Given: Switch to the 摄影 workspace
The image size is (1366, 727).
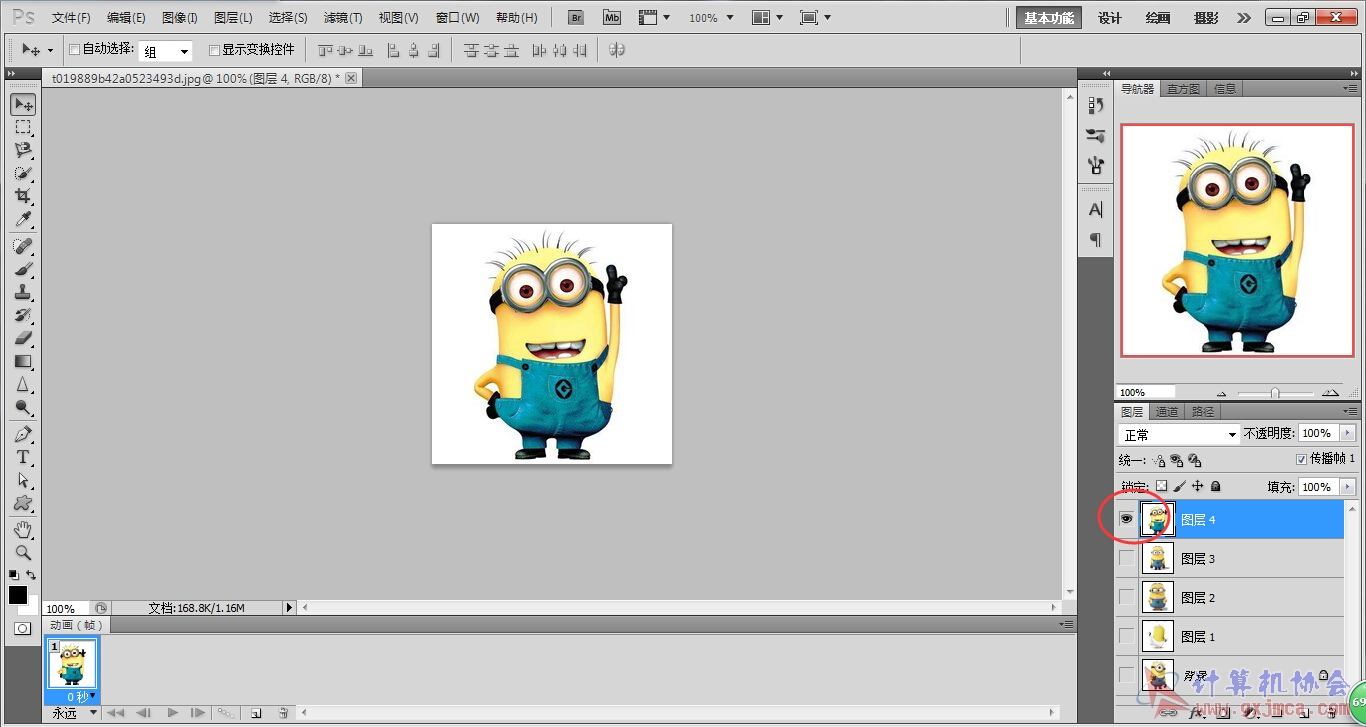Looking at the screenshot, I should 1206,18.
